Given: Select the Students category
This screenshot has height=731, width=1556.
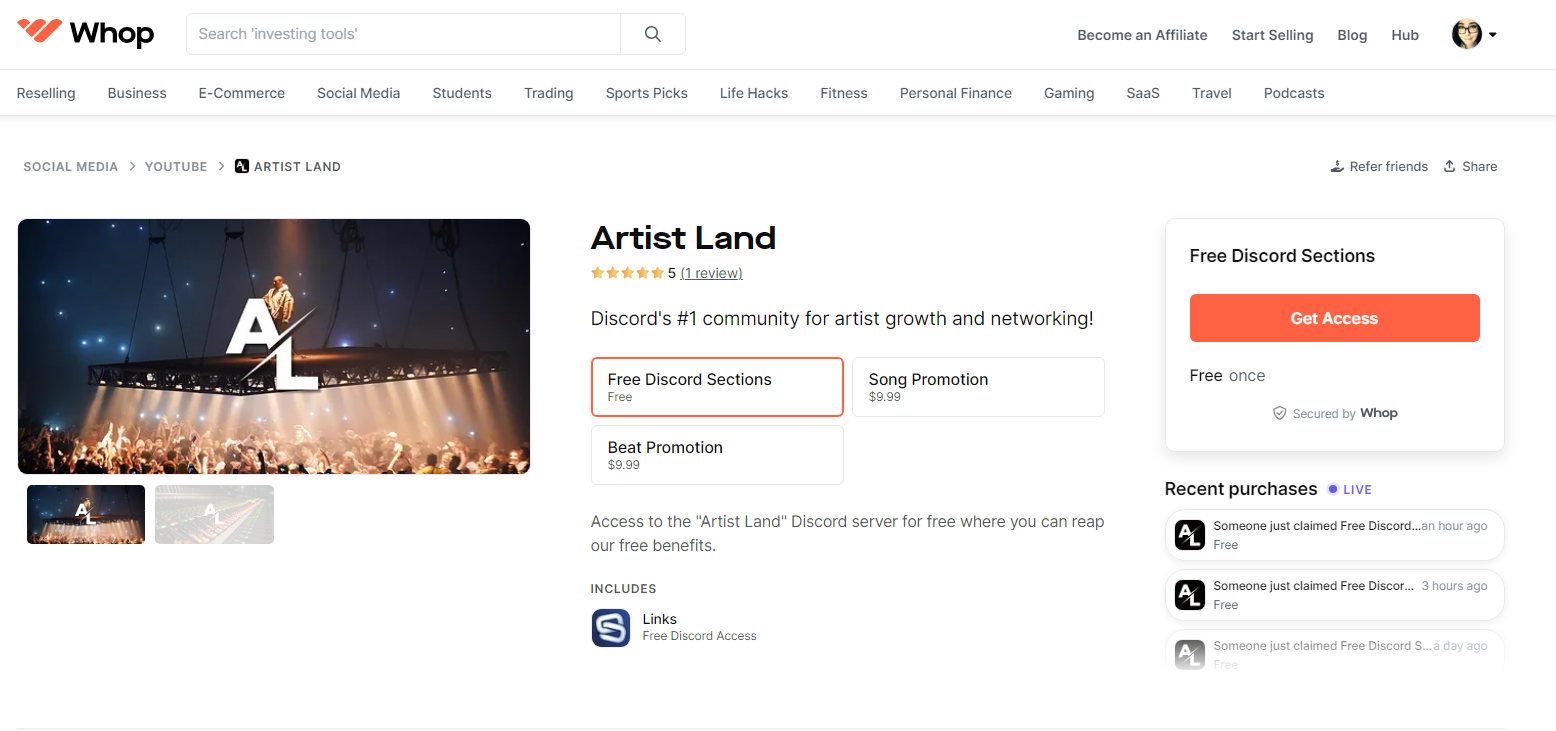Looking at the screenshot, I should tap(462, 93).
